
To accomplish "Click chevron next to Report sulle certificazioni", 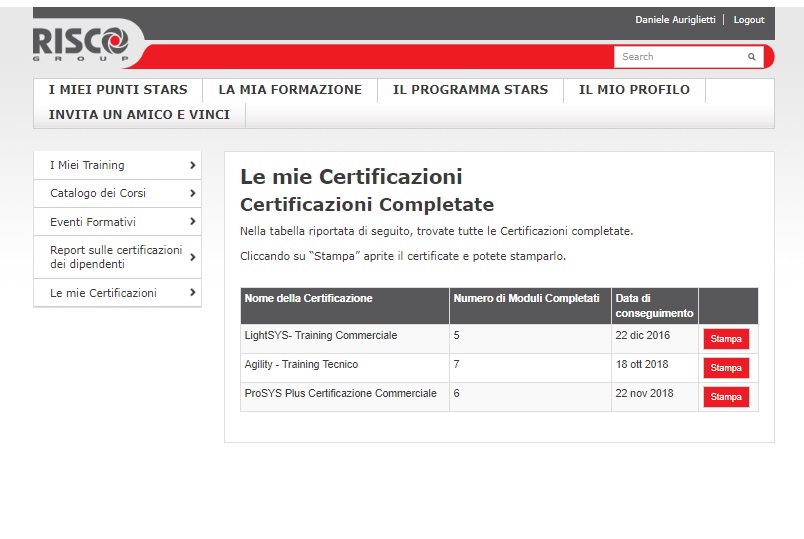I will point(193,257).
